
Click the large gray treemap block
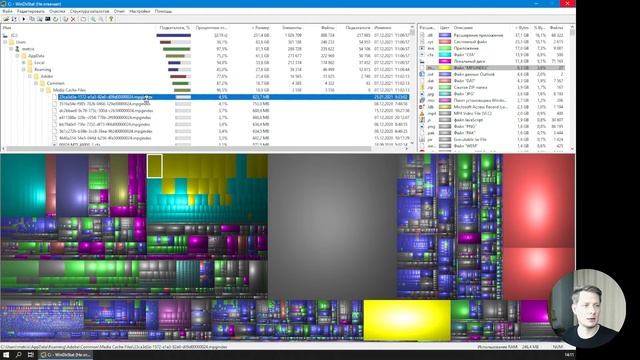(332, 227)
